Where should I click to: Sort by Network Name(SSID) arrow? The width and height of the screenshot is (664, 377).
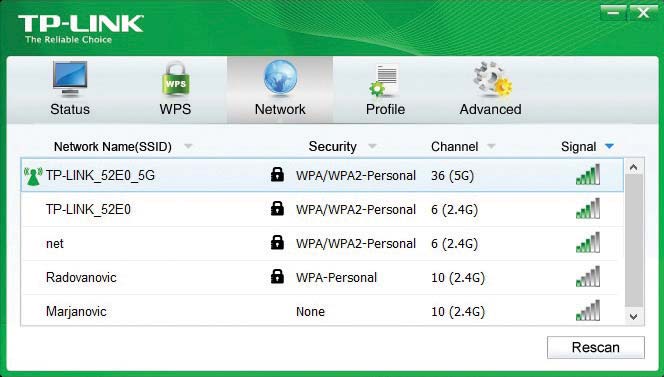click(188, 147)
